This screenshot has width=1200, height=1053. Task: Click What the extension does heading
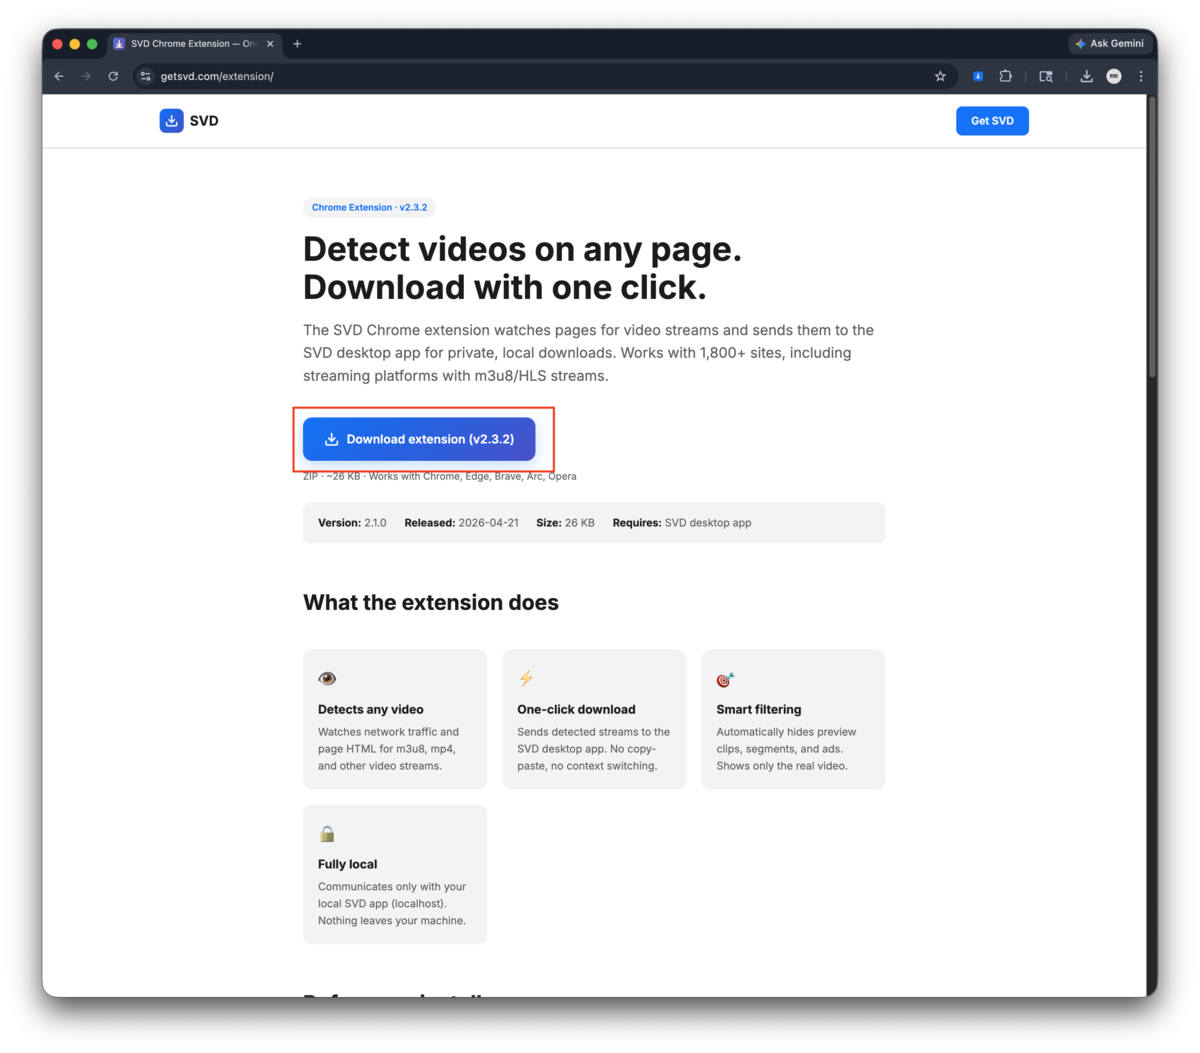point(431,602)
